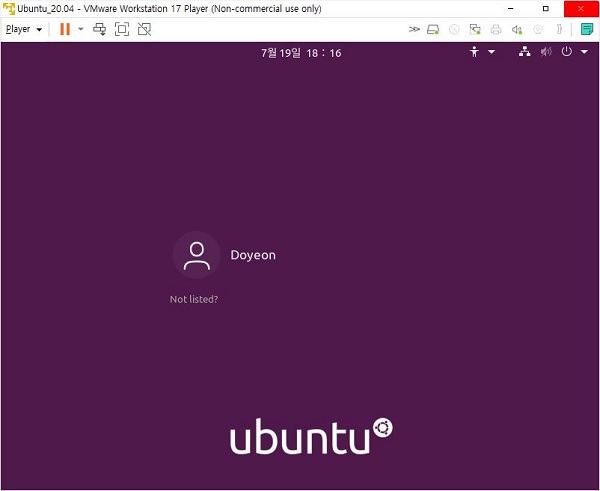Click the double-arrow expand devices icon
The height and width of the screenshot is (491, 600).
[x=414, y=29]
